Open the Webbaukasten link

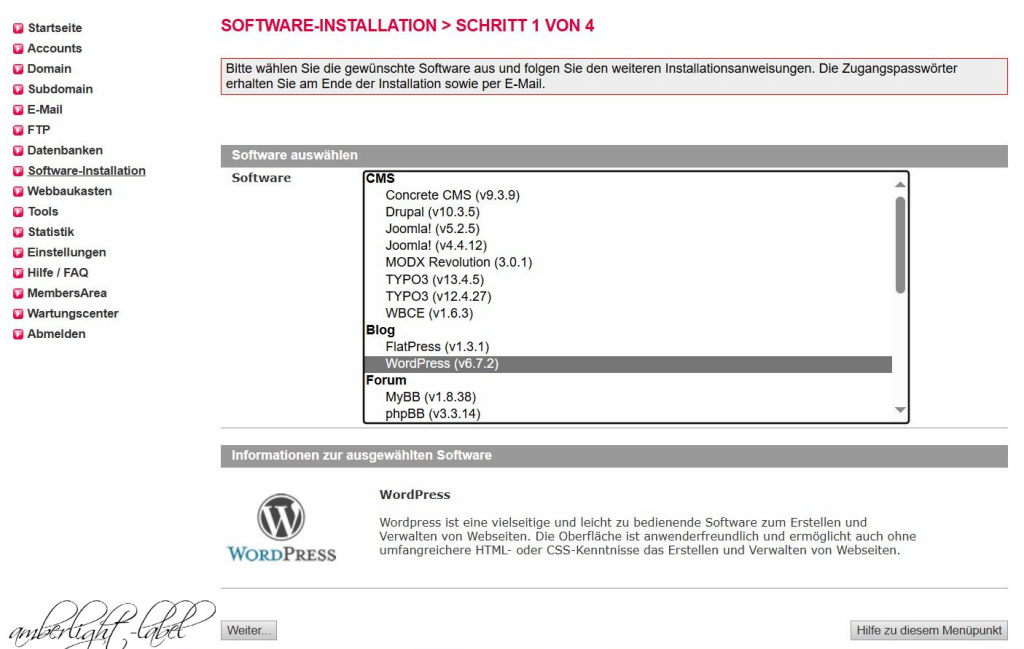tap(69, 191)
